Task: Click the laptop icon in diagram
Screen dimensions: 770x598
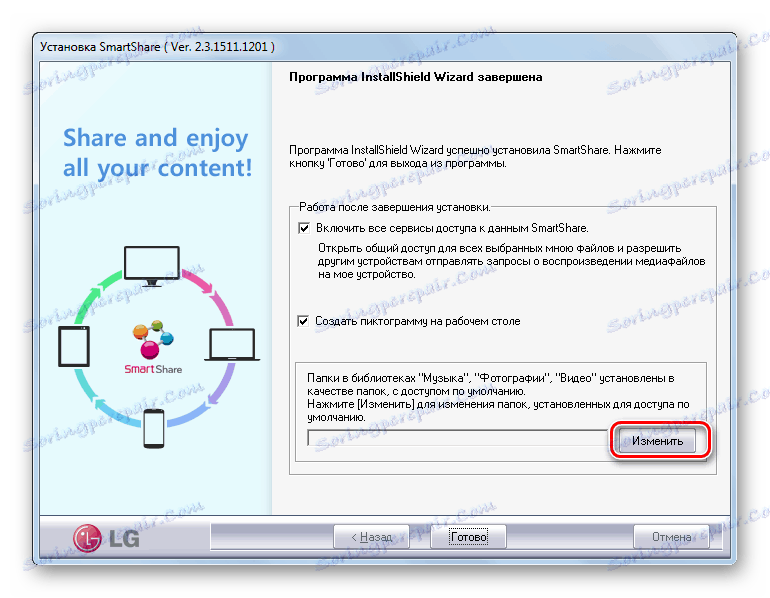Action: [232, 345]
